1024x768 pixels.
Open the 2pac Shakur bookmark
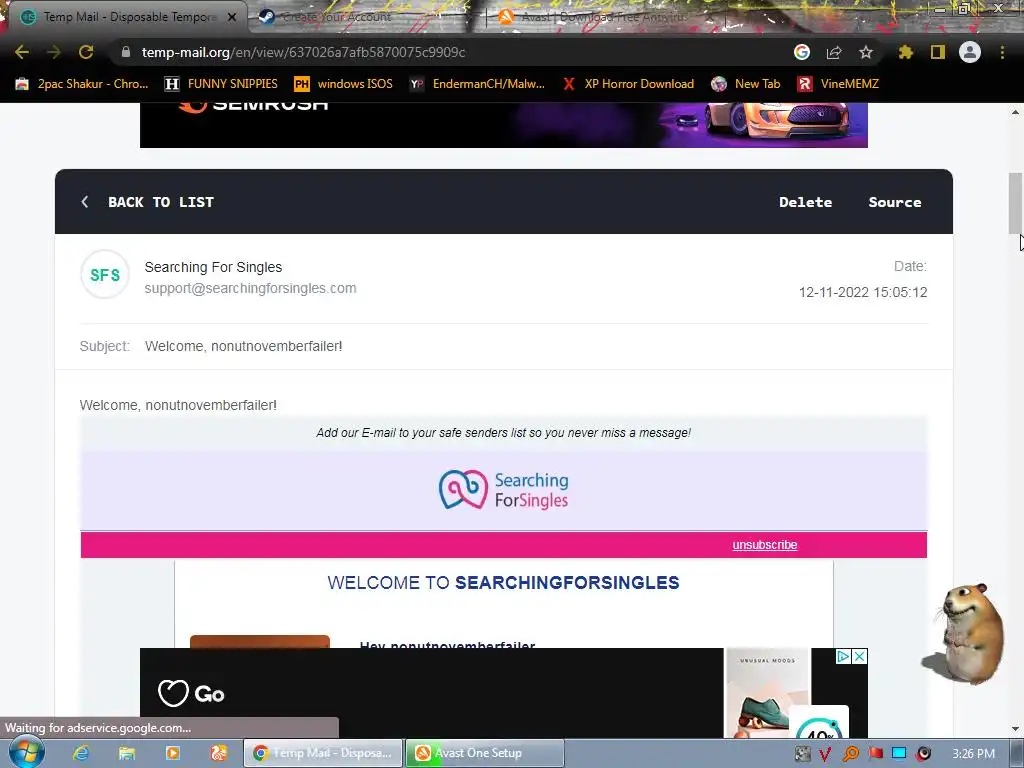pyautogui.click(x=82, y=84)
